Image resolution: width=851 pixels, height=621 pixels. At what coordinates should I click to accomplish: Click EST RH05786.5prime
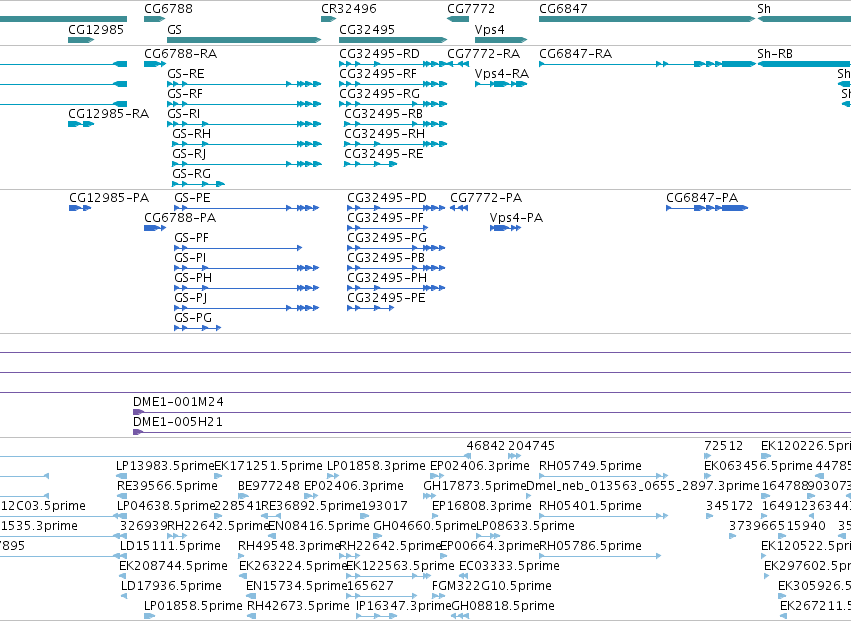tap(600, 556)
